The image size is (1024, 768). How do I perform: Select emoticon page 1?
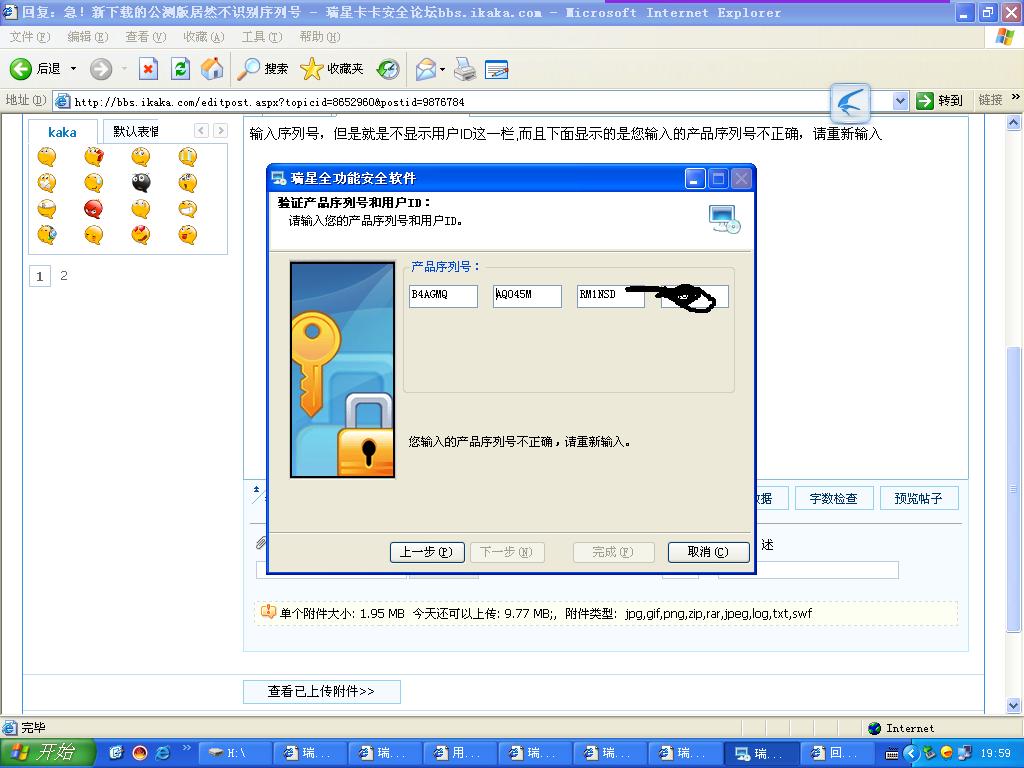[x=39, y=276]
